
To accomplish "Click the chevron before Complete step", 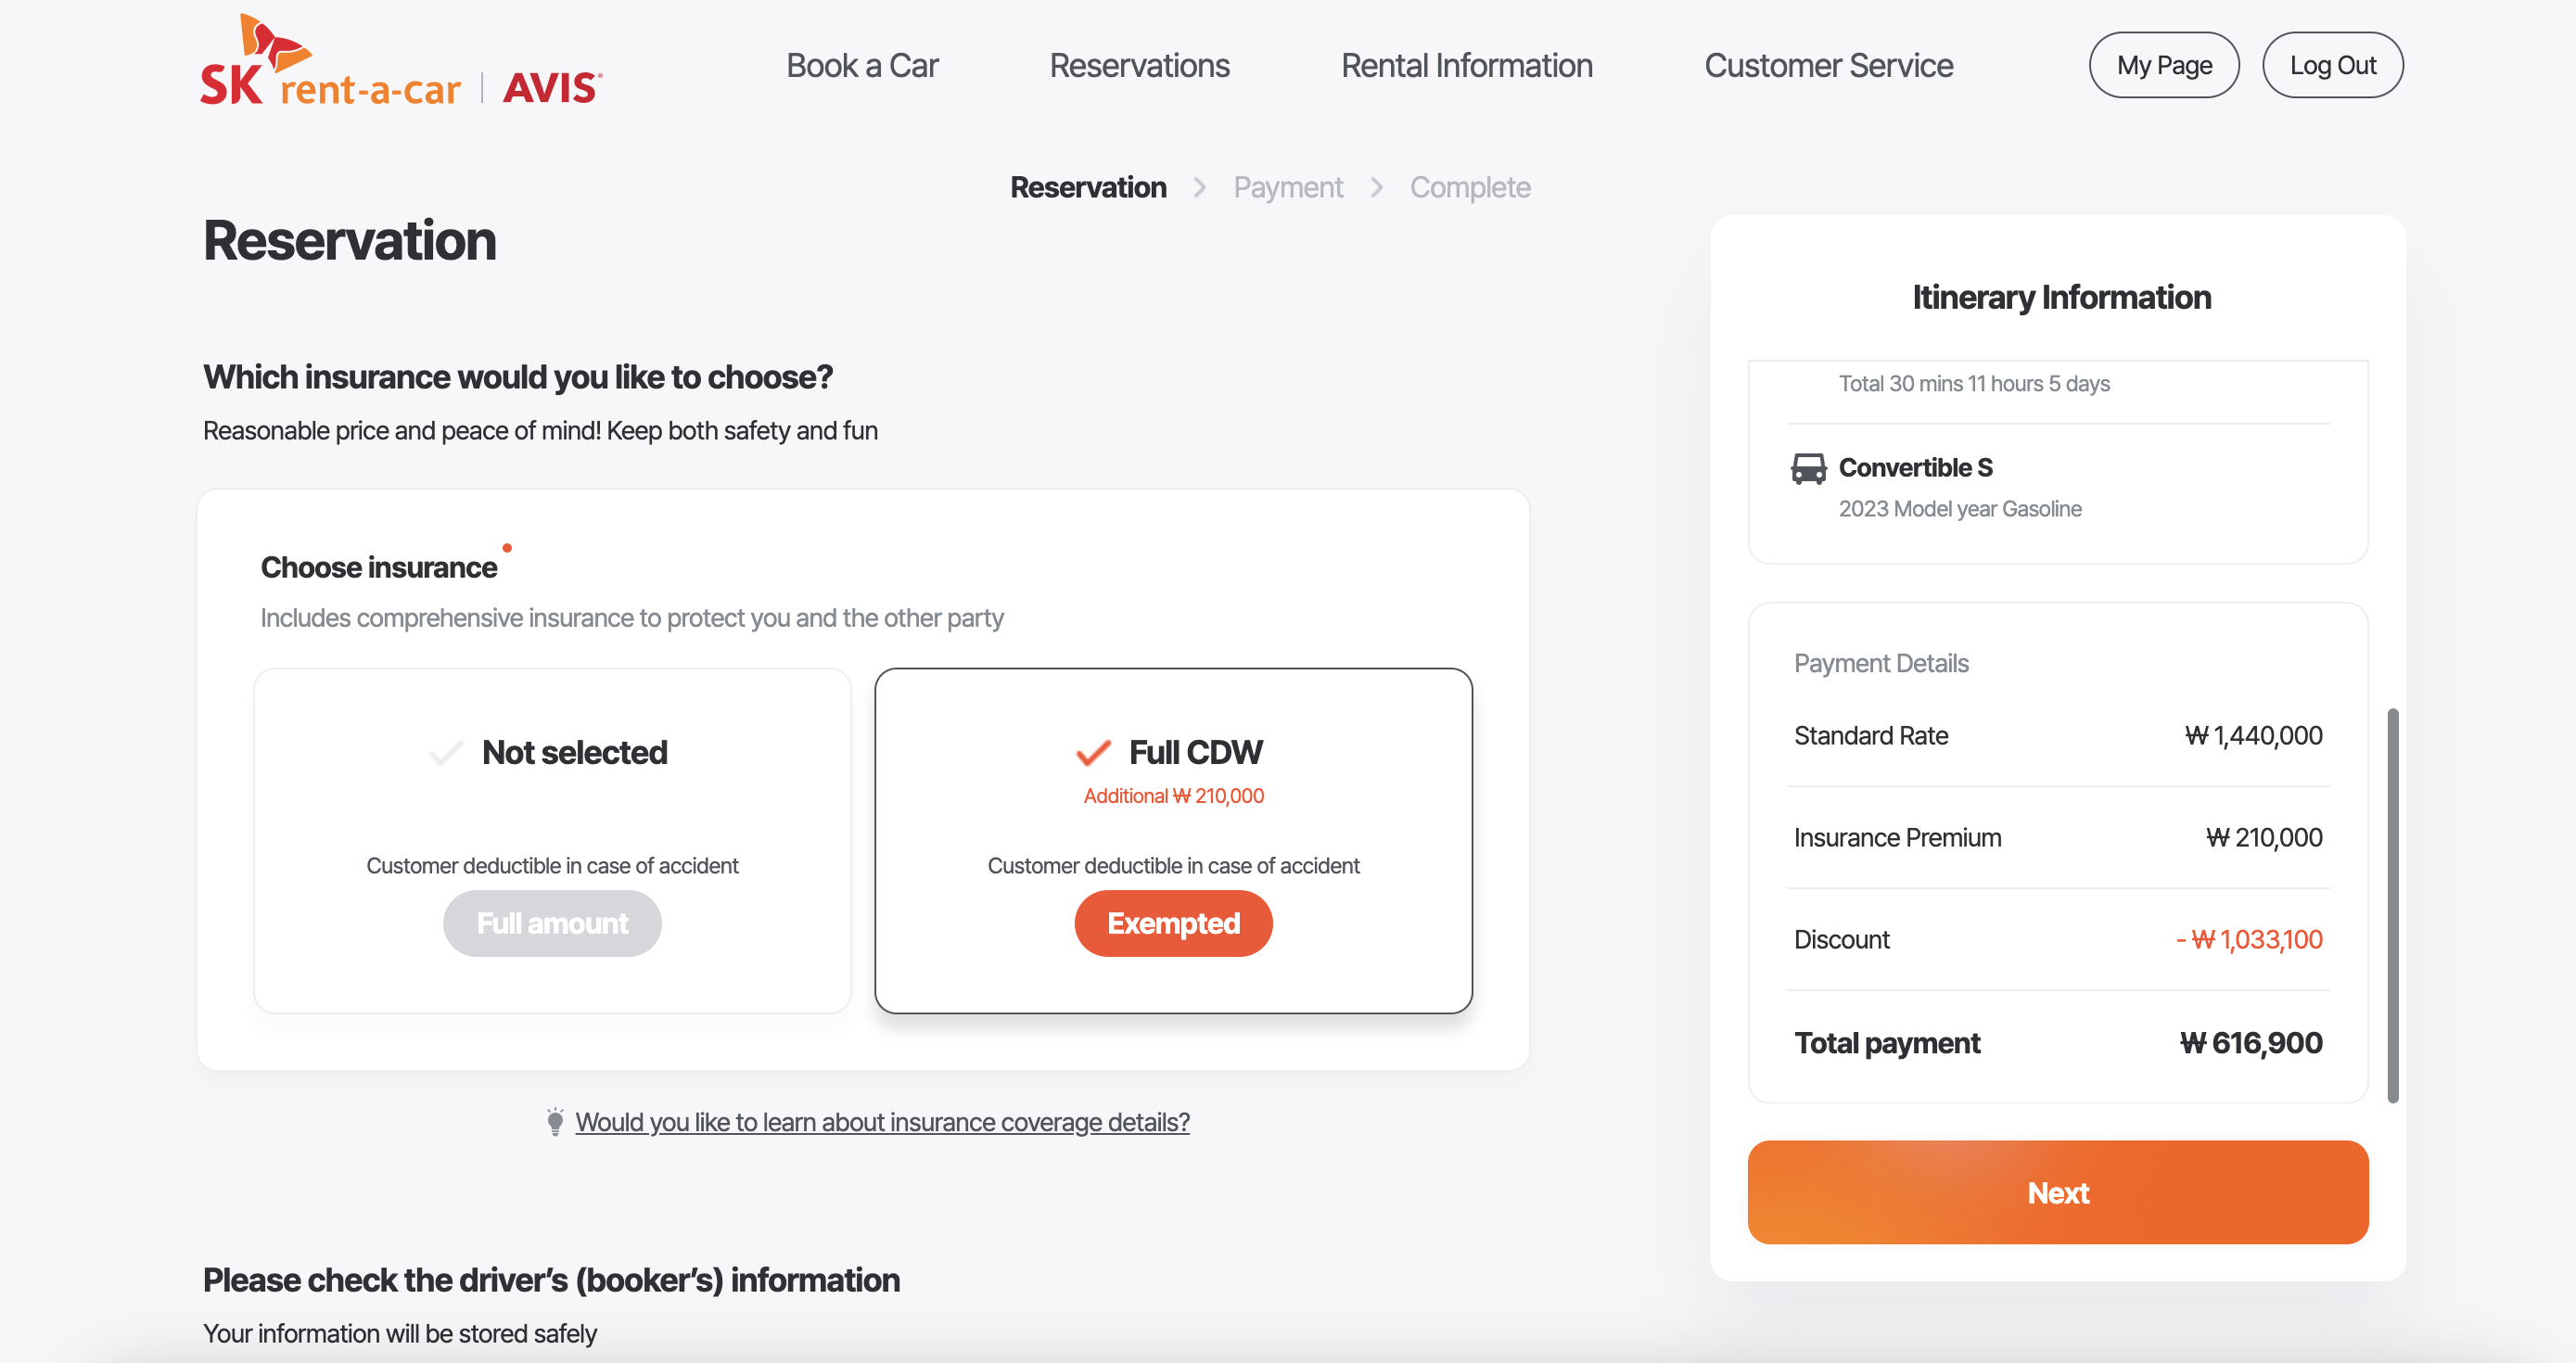I will (1376, 187).
